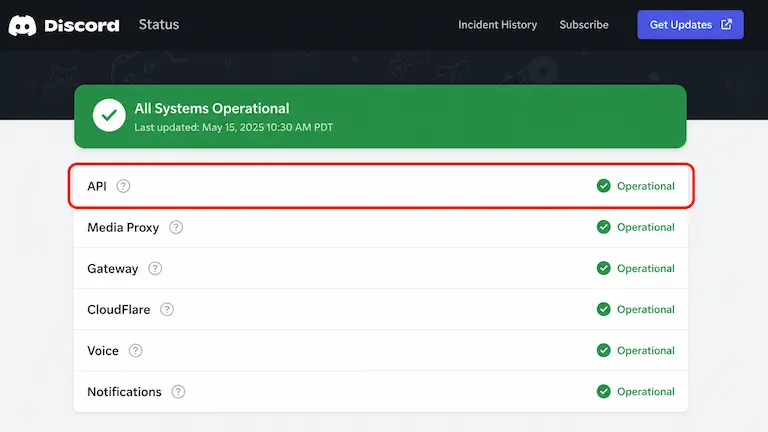Click the green check icon in the Notifications row
768x432 pixels.
[603, 392]
